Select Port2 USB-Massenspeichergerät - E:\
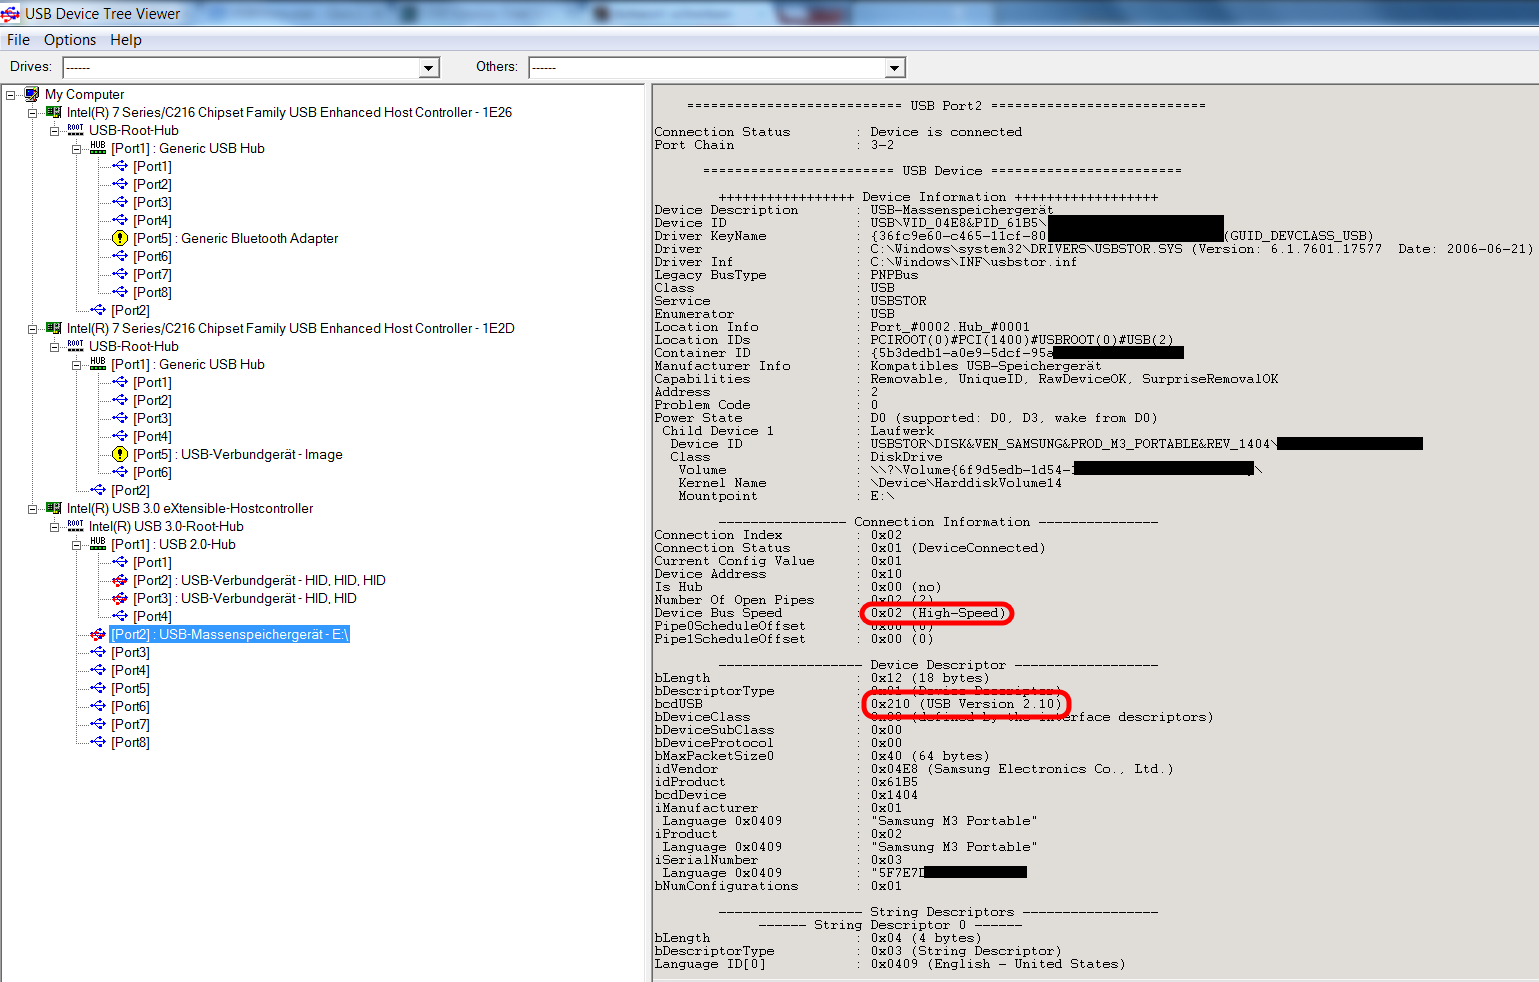This screenshot has width=1539, height=982. tap(230, 634)
